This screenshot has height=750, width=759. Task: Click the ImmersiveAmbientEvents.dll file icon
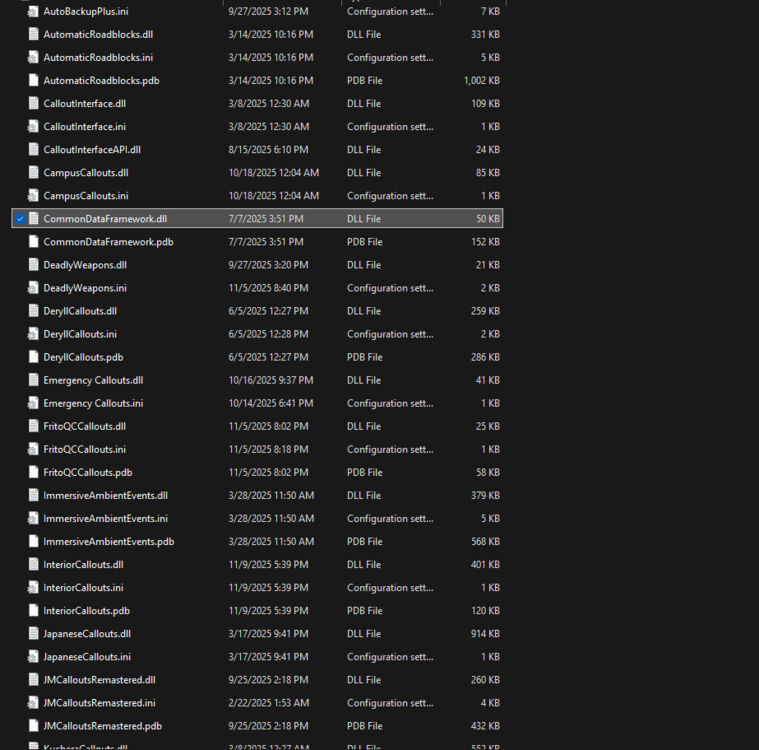pyautogui.click(x=33, y=496)
